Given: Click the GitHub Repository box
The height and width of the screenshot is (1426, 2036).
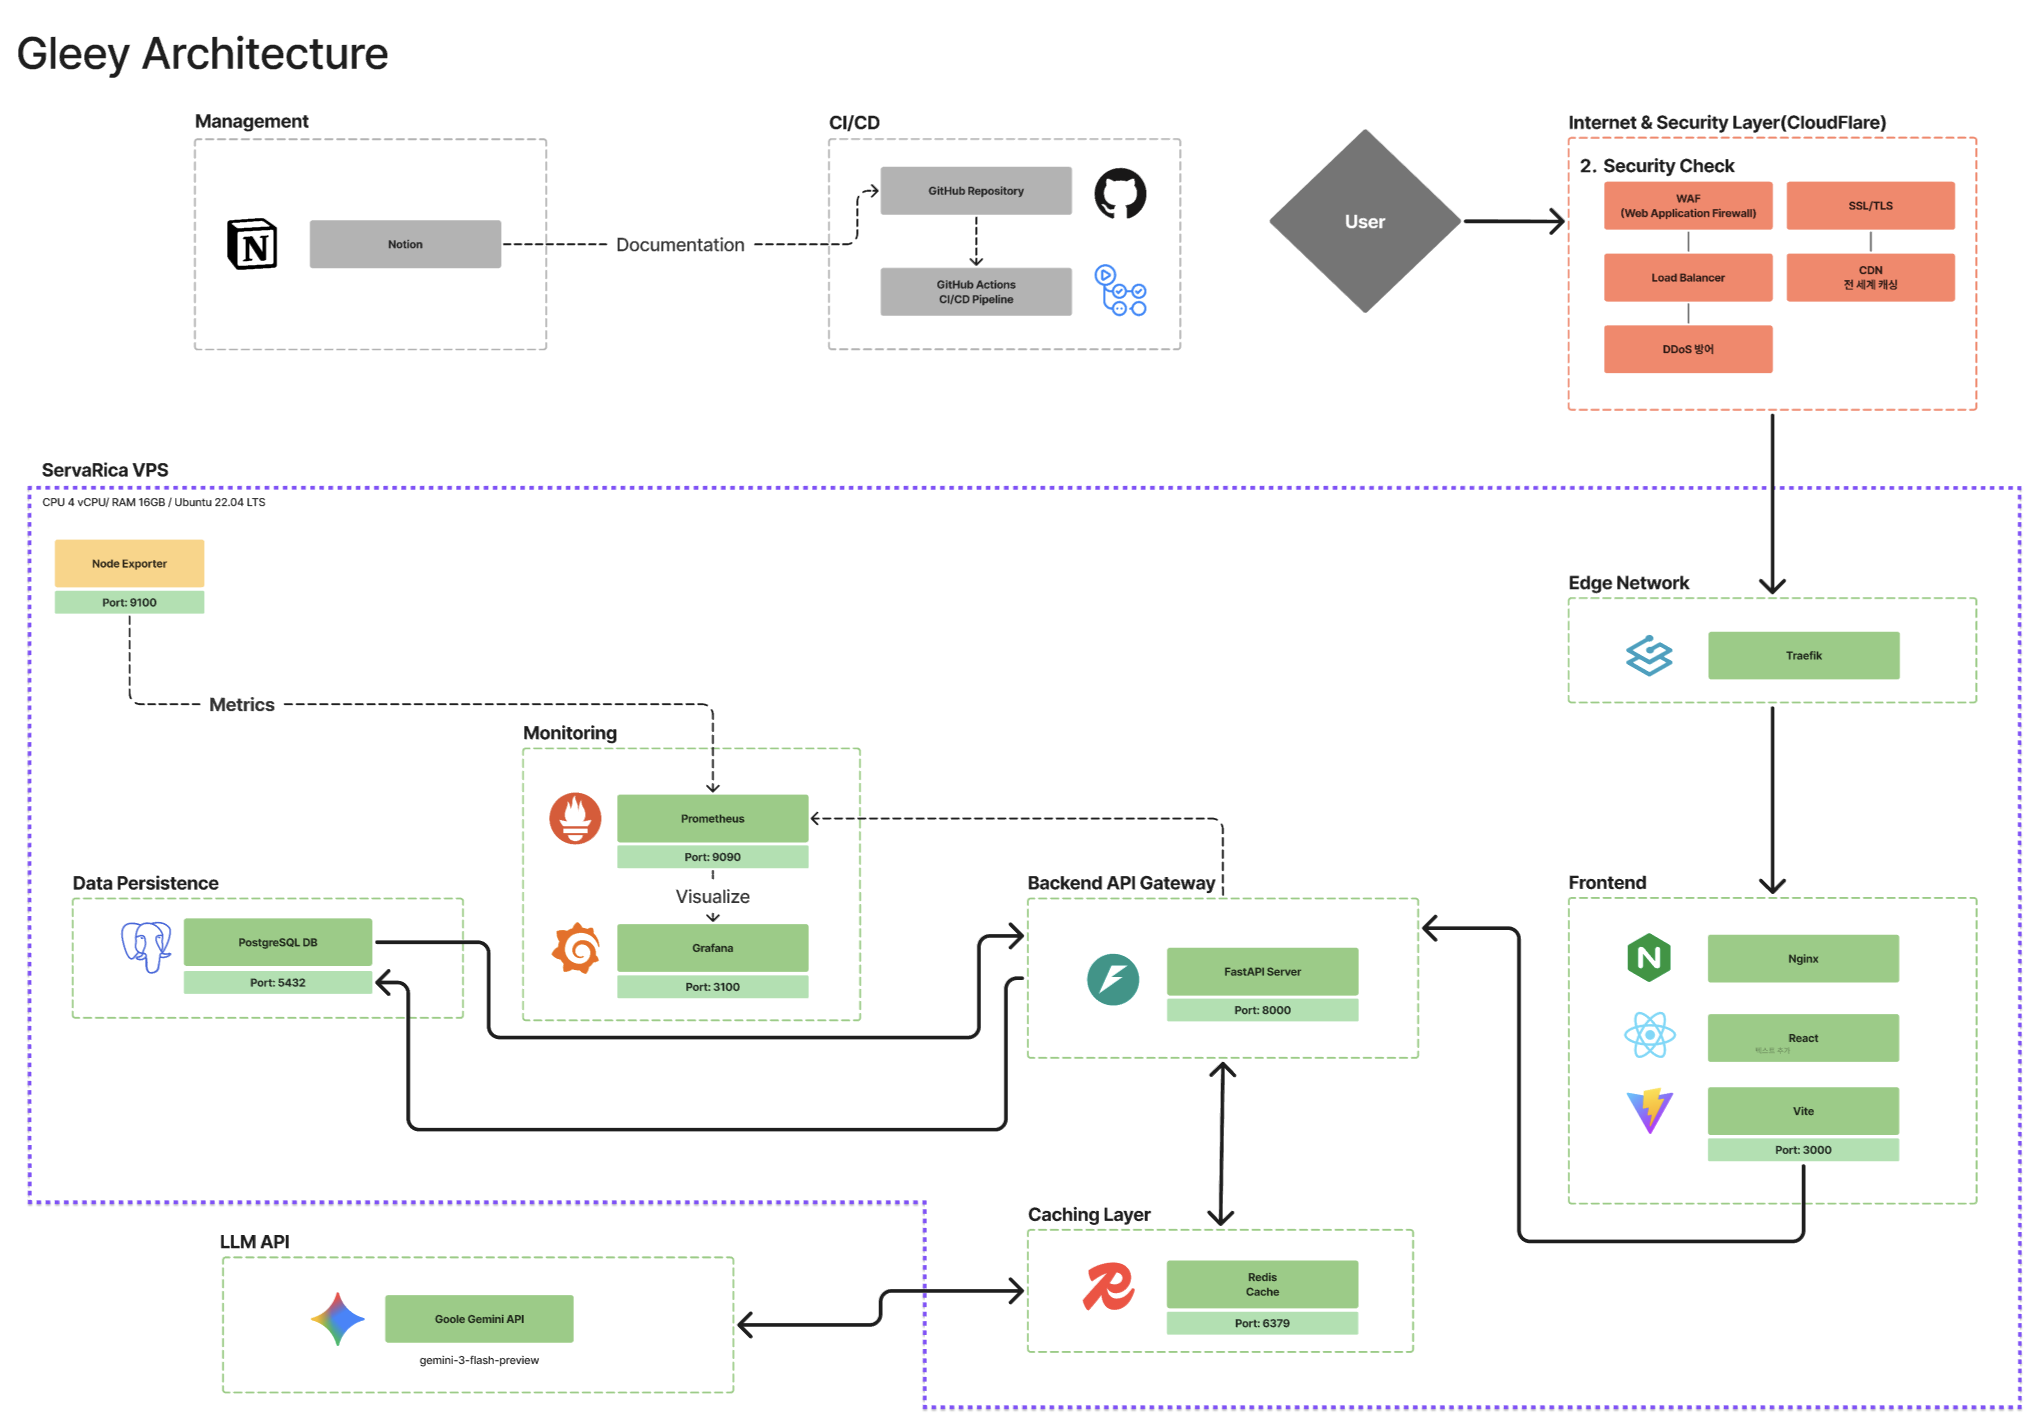Looking at the screenshot, I should (x=976, y=191).
